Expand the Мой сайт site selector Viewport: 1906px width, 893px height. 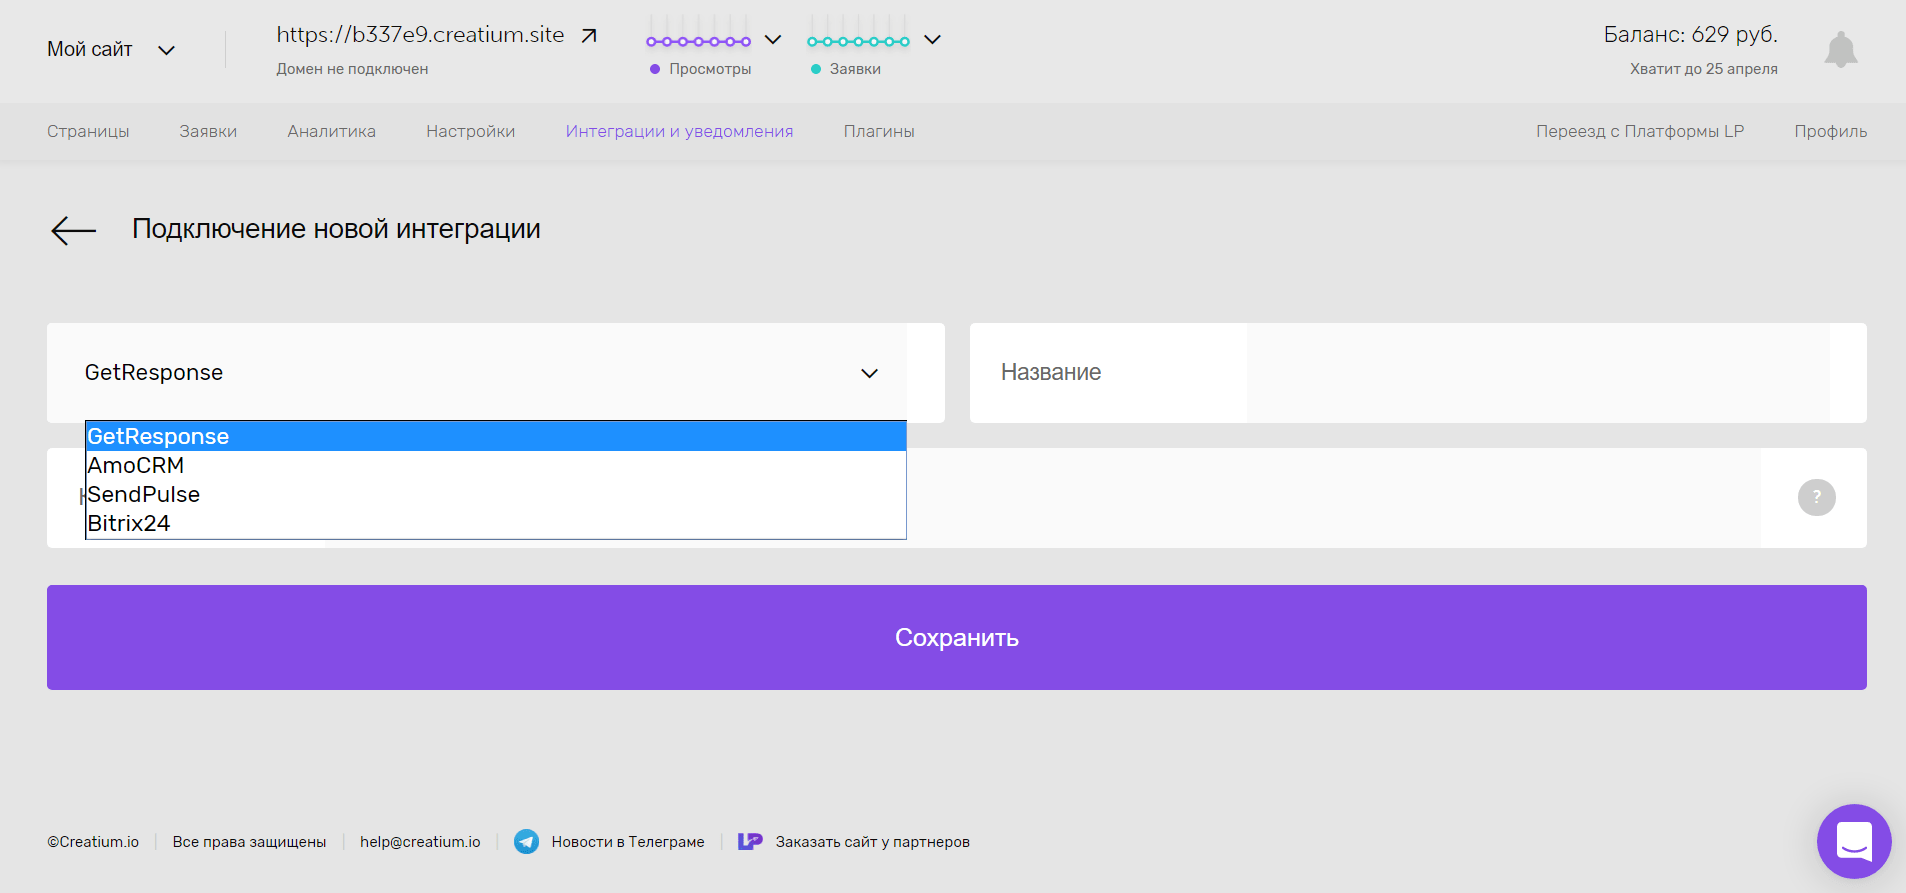click(111, 49)
